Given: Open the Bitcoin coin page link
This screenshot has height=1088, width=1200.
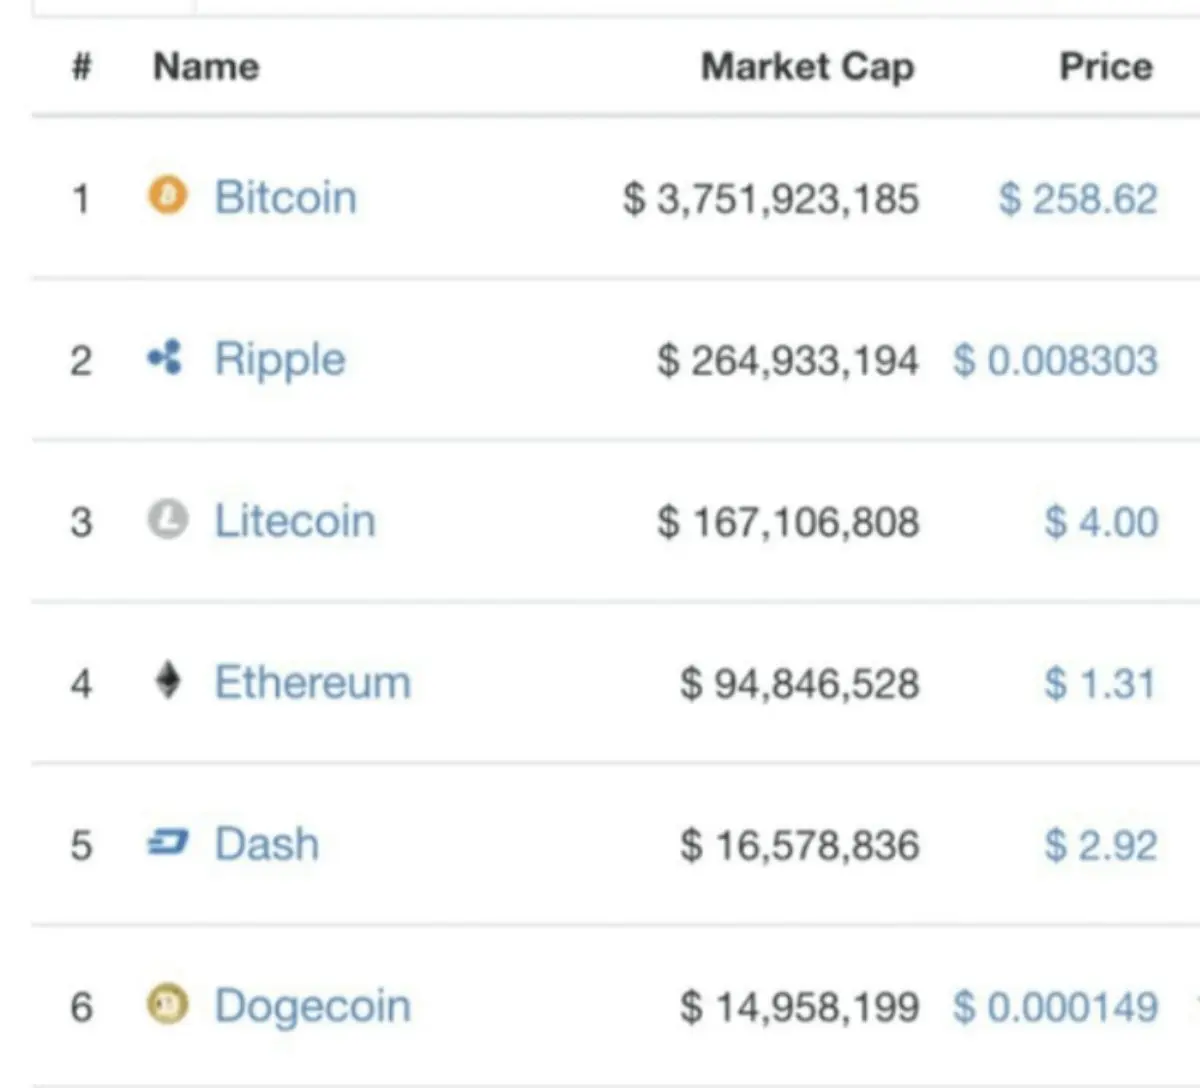Looking at the screenshot, I should point(286,197).
